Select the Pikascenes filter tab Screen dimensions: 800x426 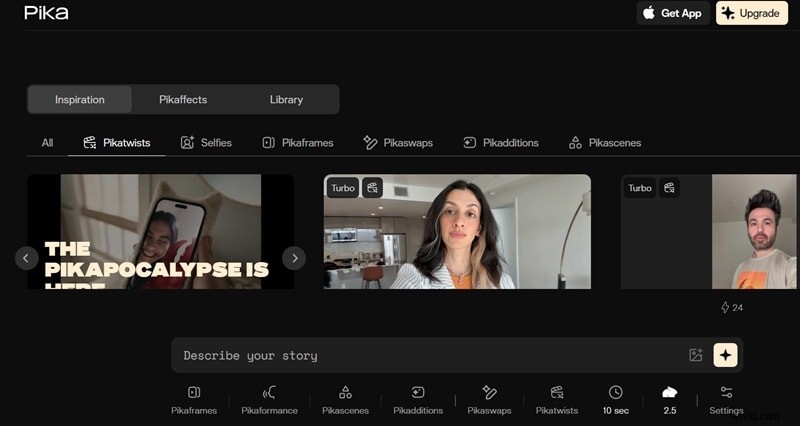pyautogui.click(x=605, y=143)
